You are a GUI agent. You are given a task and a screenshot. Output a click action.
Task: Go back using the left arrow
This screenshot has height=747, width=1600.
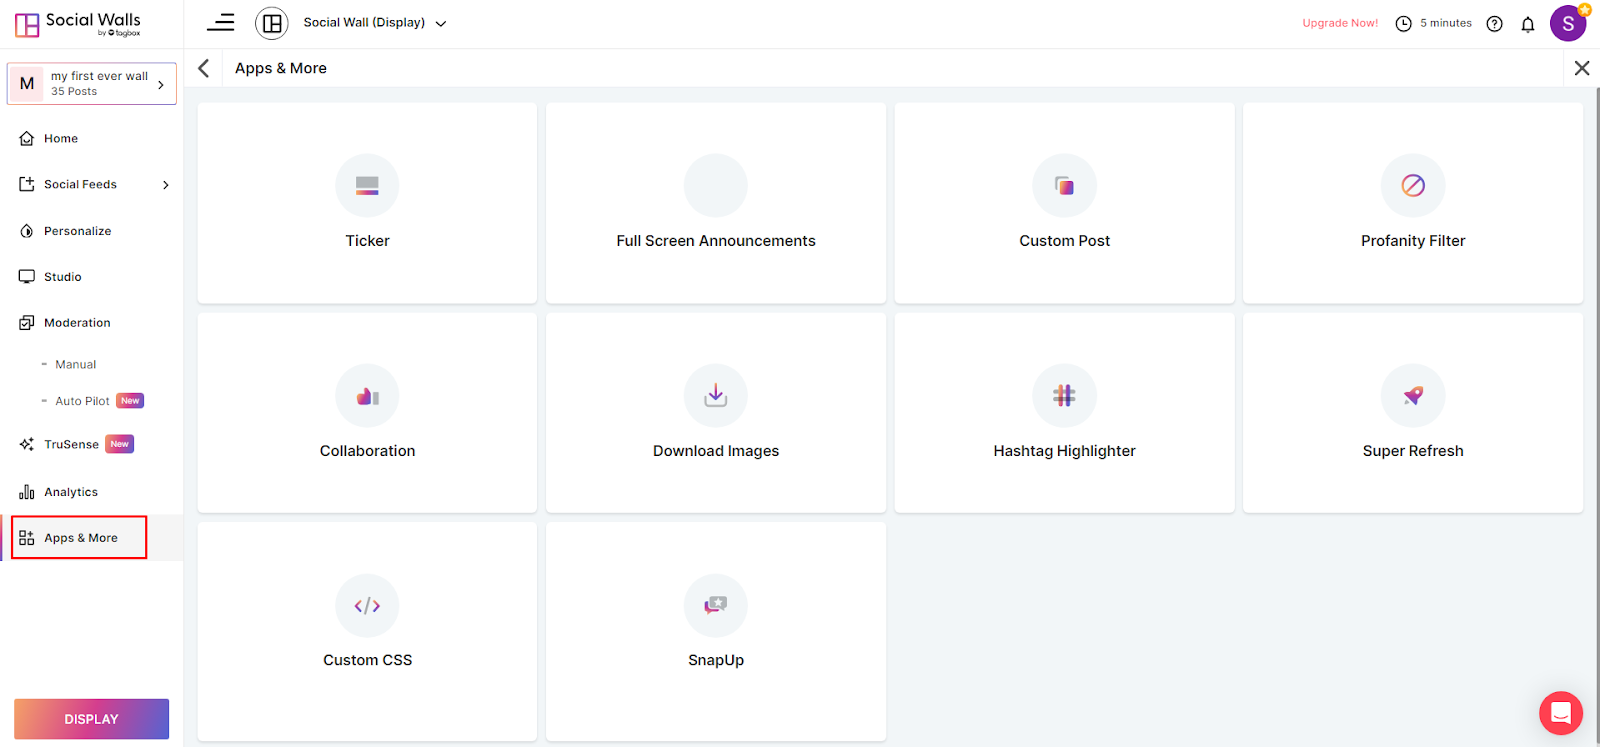coord(204,68)
